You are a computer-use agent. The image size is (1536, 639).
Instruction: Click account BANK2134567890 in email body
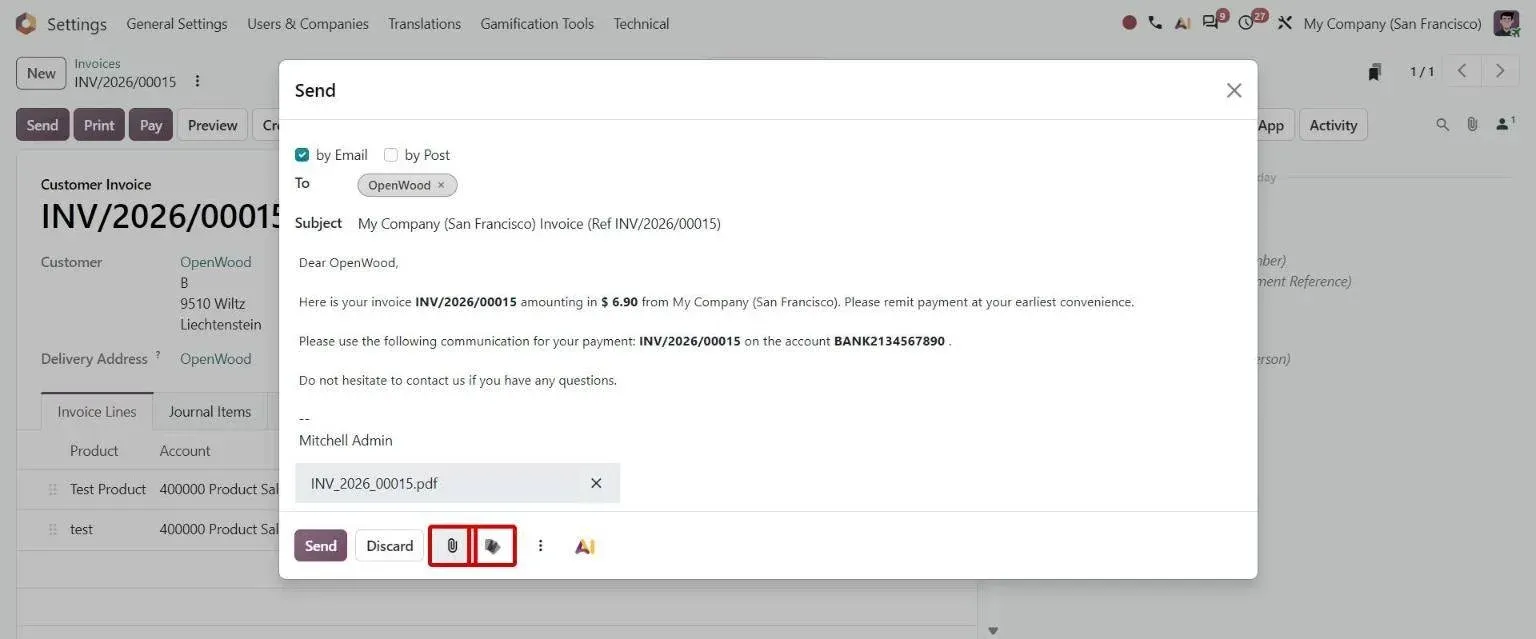[x=889, y=341]
